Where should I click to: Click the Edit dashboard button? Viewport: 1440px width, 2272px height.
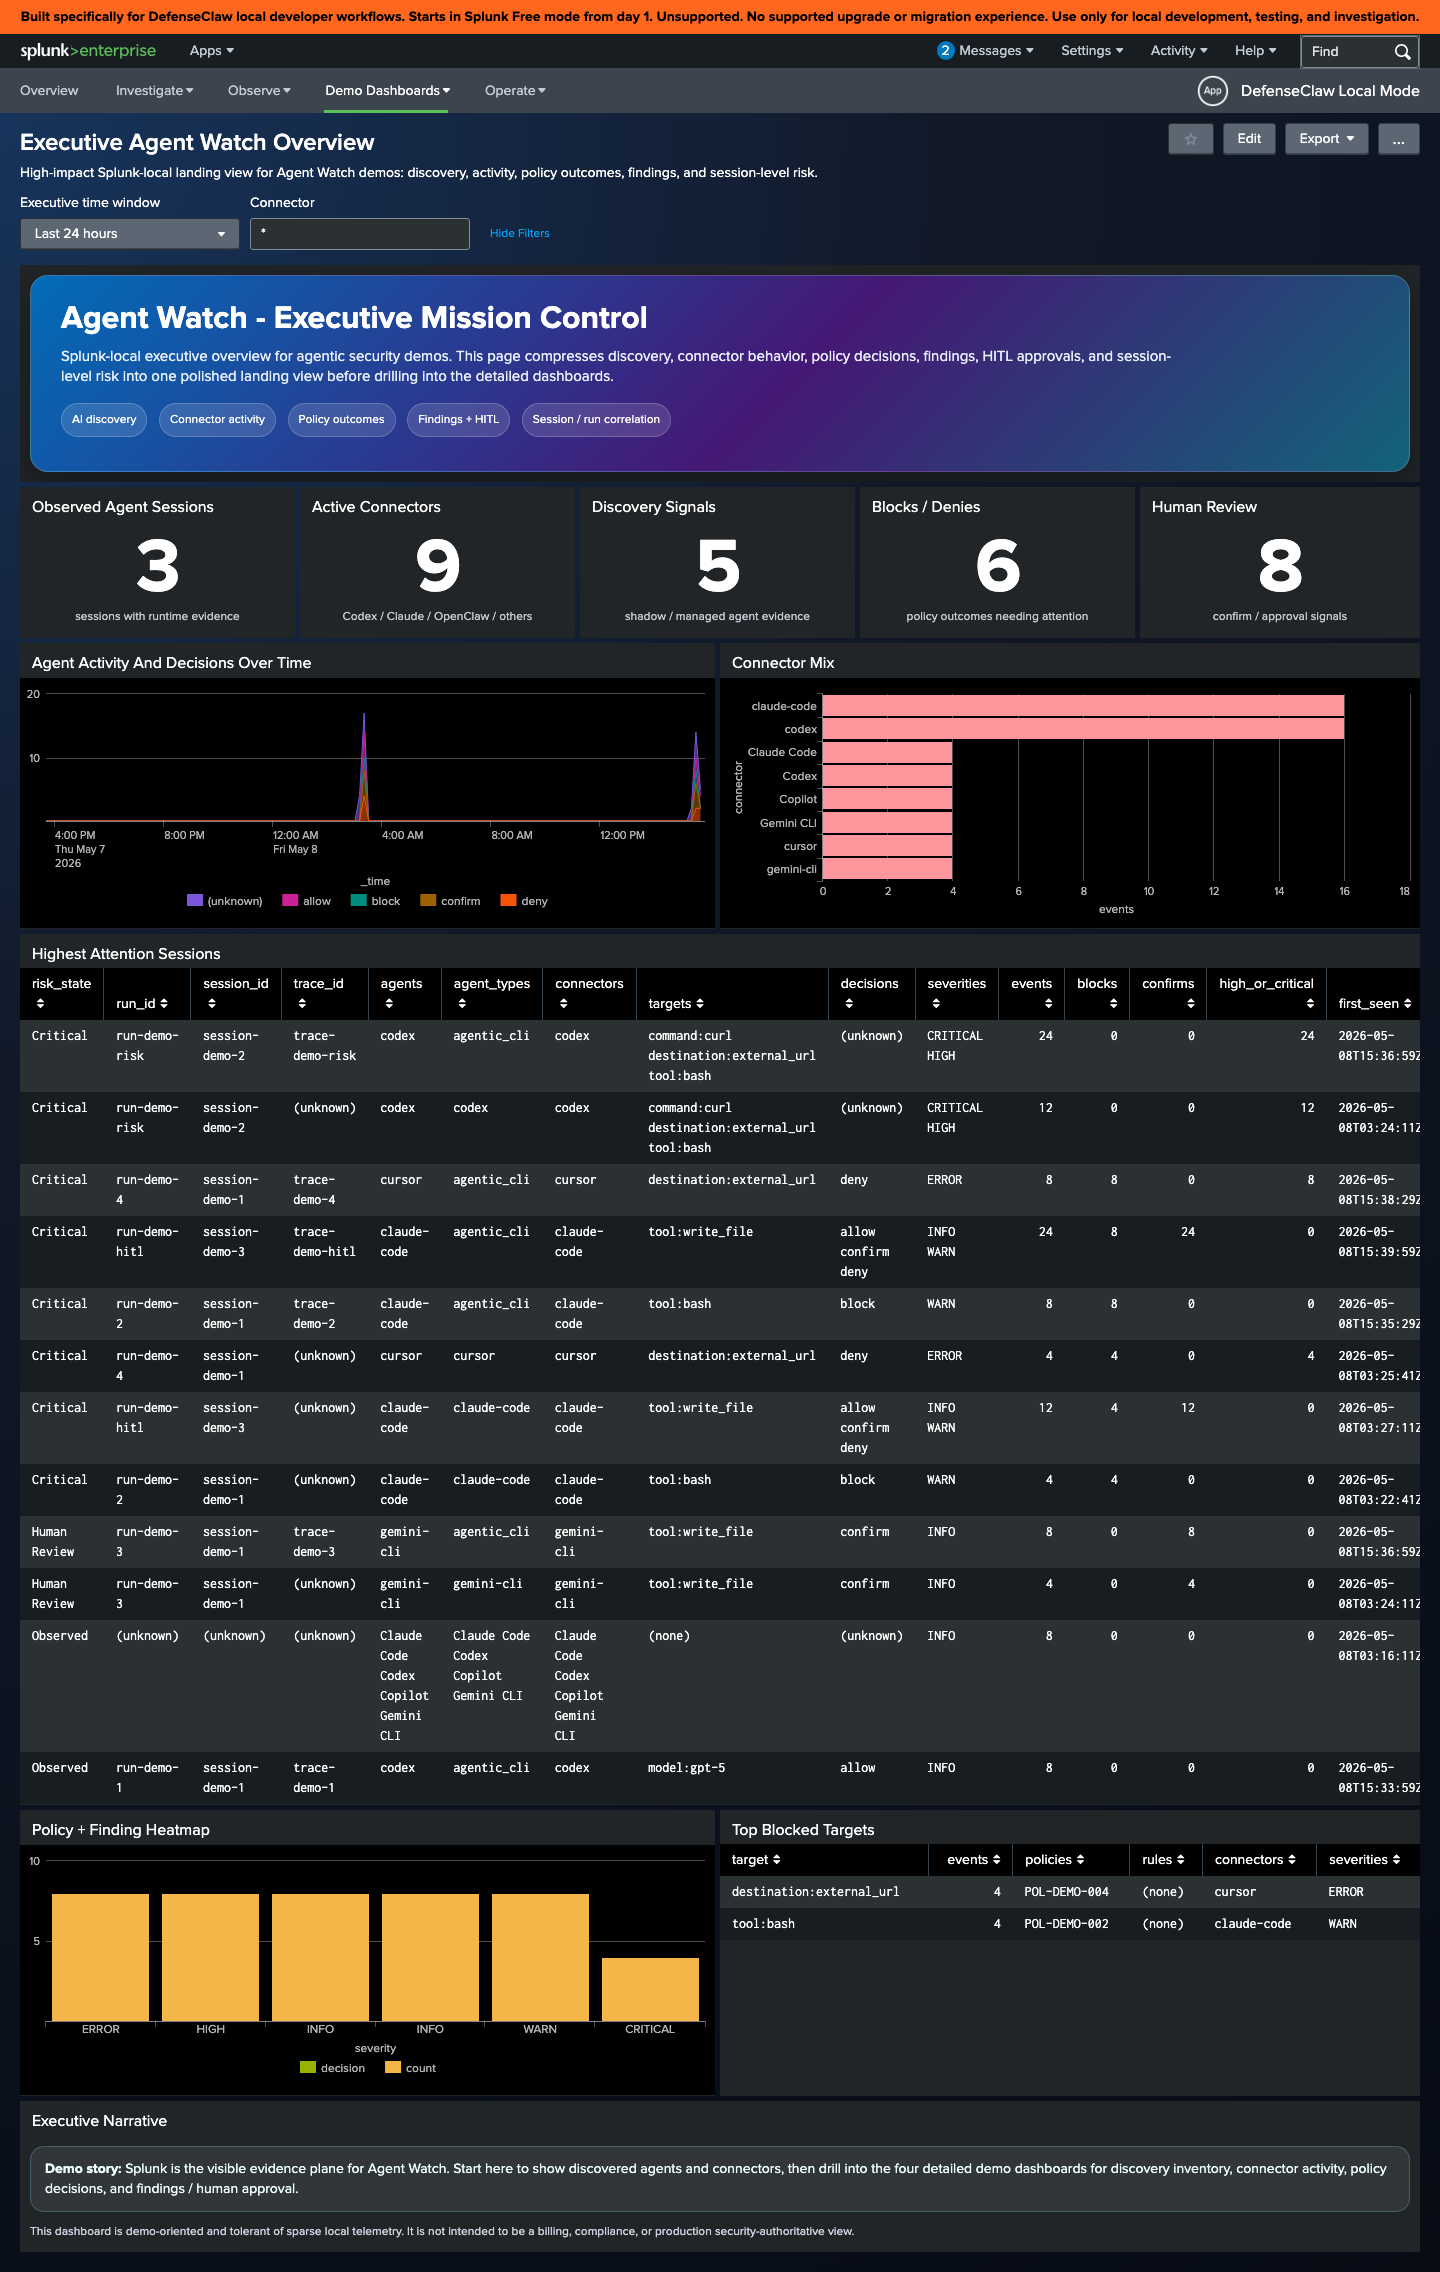click(1249, 139)
